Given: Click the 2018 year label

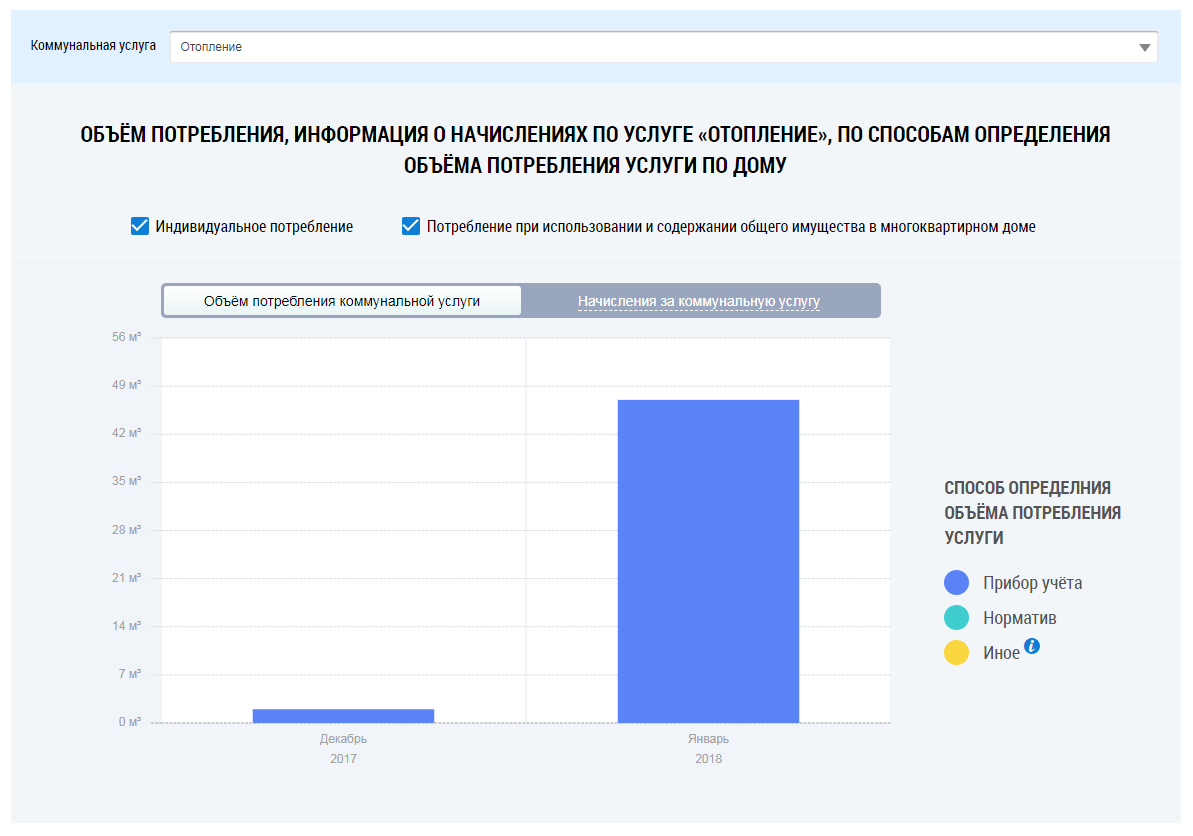Looking at the screenshot, I should [708, 758].
